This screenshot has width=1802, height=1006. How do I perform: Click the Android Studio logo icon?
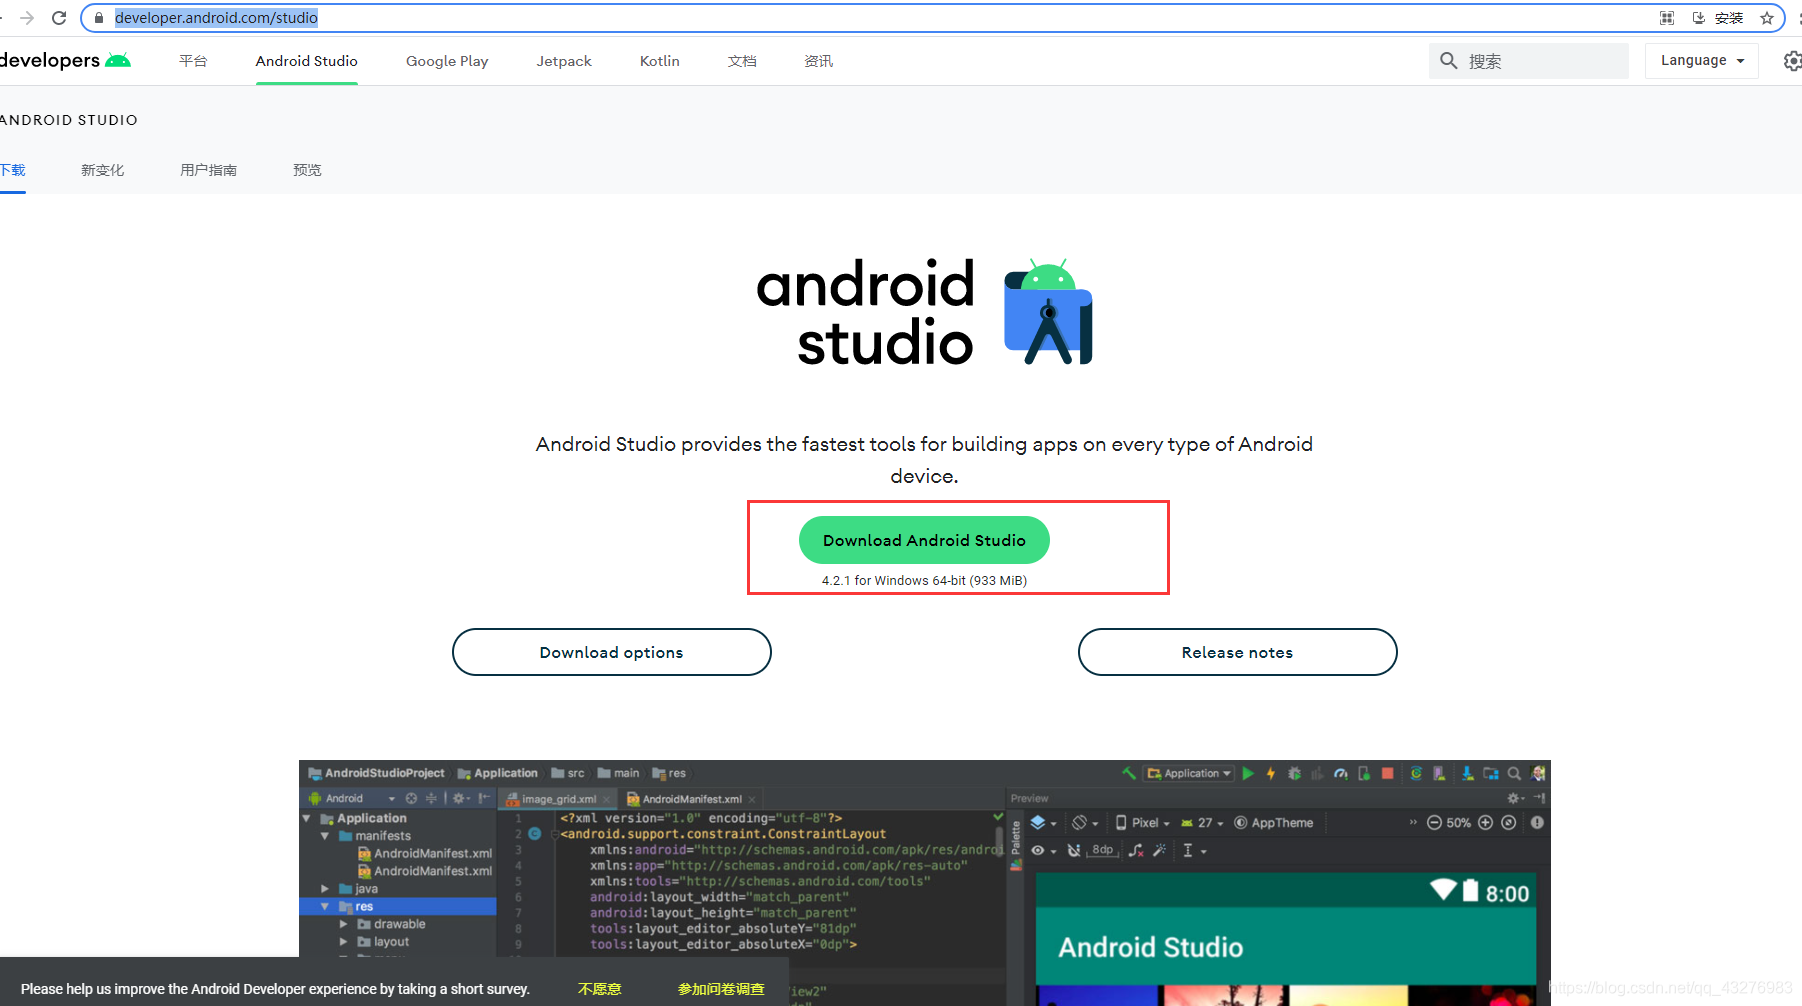(1048, 312)
